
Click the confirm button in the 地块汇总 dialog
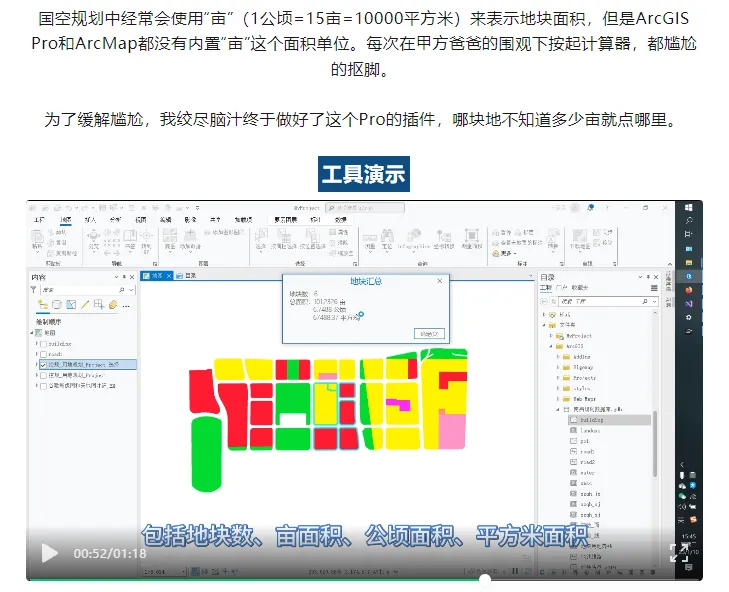coord(429,334)
